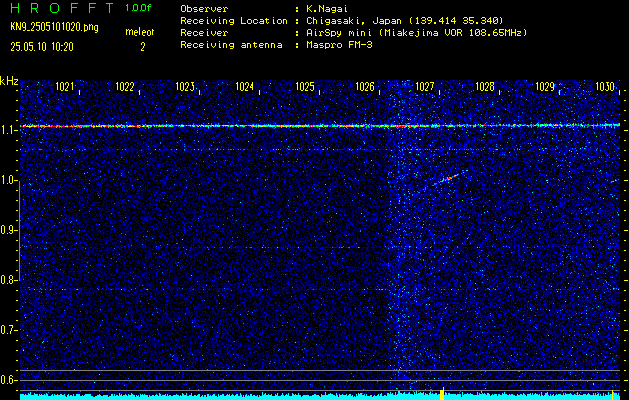This screenshot has width=629, height=400.
Task: Click the observer name K.Nagai
Action: pyautogui.click(x=327, y=8)
